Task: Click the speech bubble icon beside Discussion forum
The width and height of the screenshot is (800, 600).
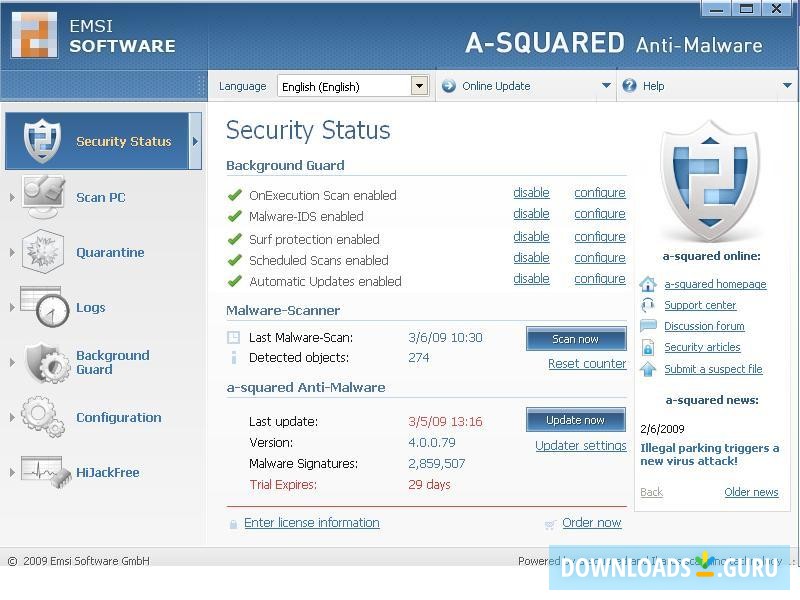Action: pos(648,326)
